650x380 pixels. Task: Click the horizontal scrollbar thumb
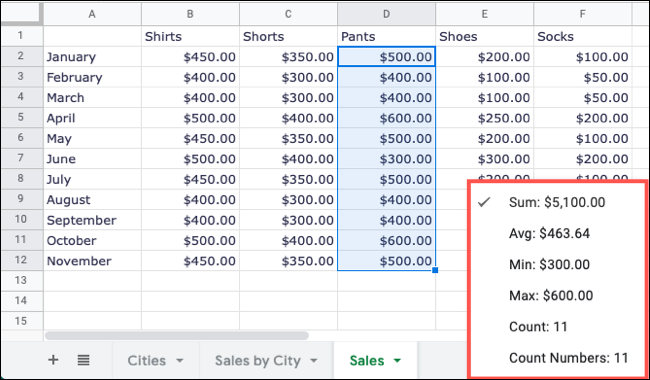[x=177, y=335]
